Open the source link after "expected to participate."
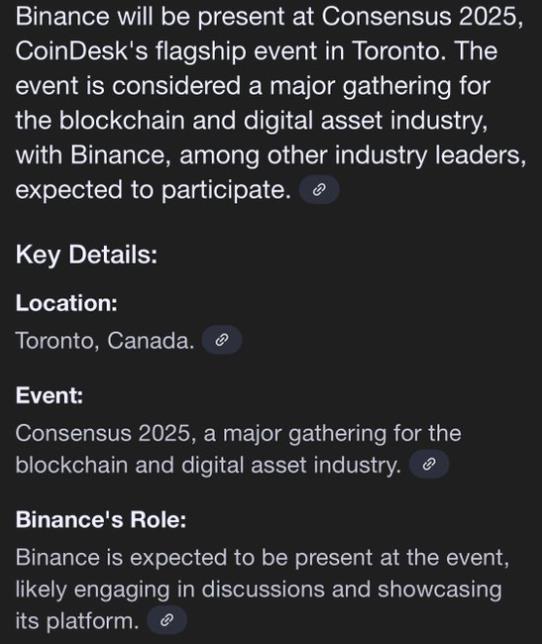 [319, 190]
